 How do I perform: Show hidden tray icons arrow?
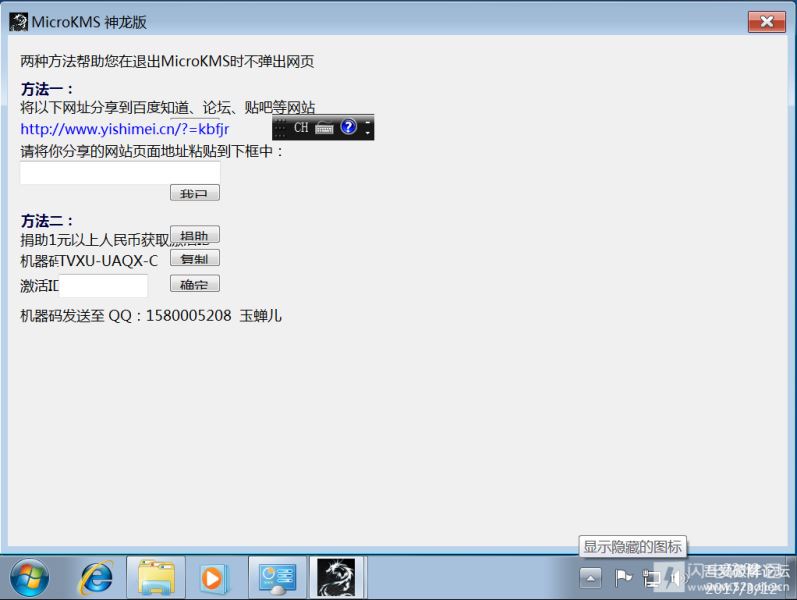click(x=590, y=578)
